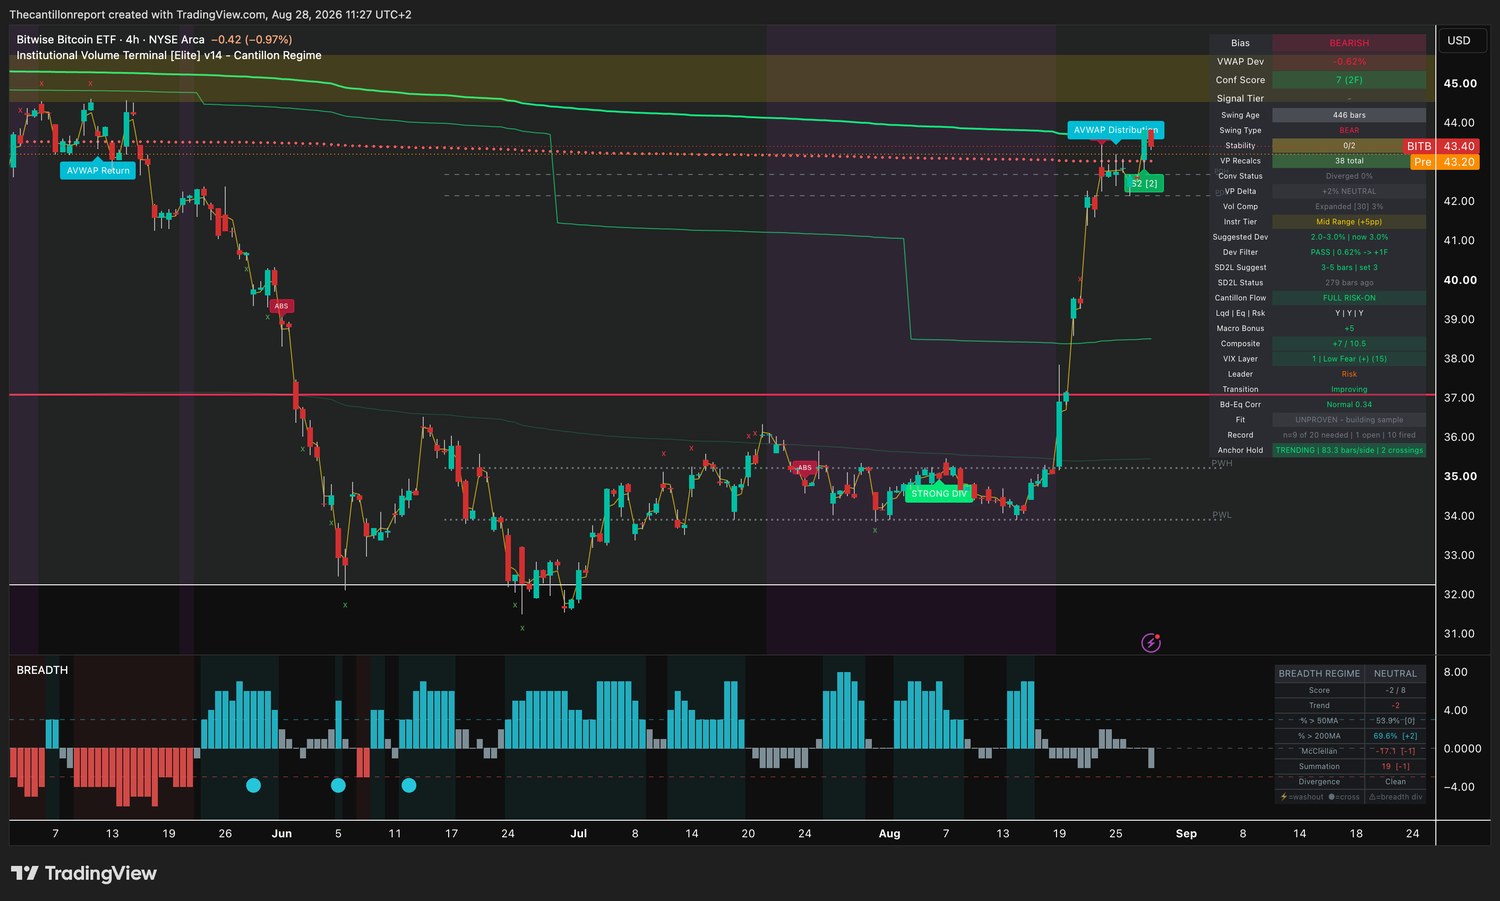
Task: Click the Leader value Risk
Action: 1349,374
